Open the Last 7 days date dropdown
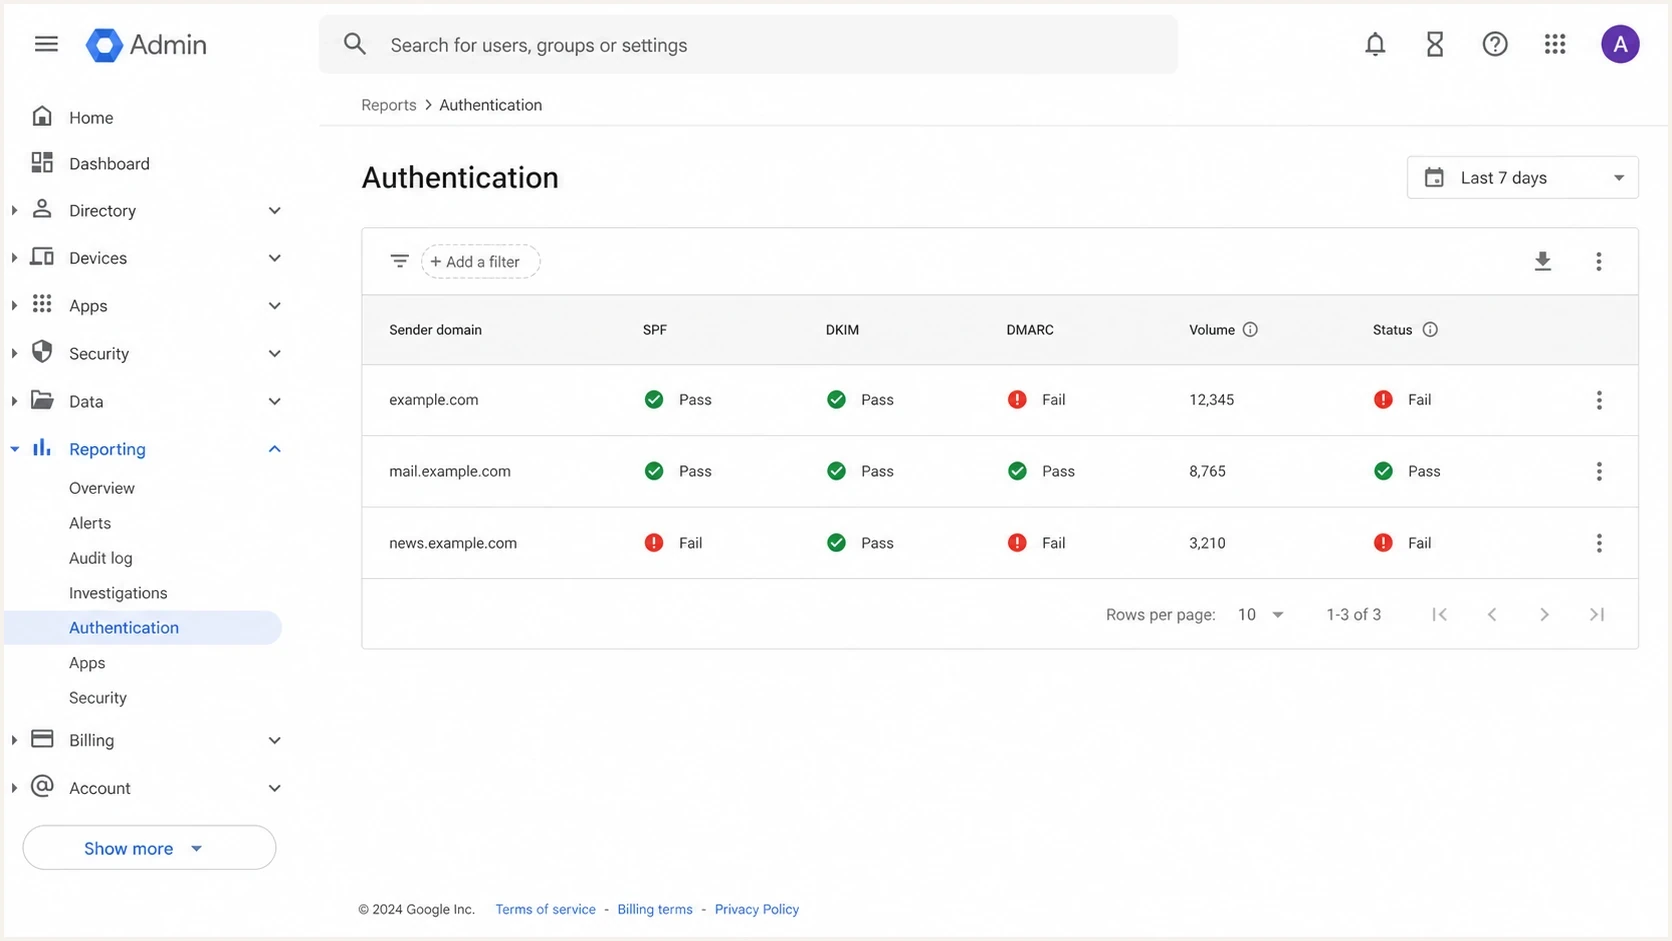This screenshot has width=1672, height=941. point(1522,177)
